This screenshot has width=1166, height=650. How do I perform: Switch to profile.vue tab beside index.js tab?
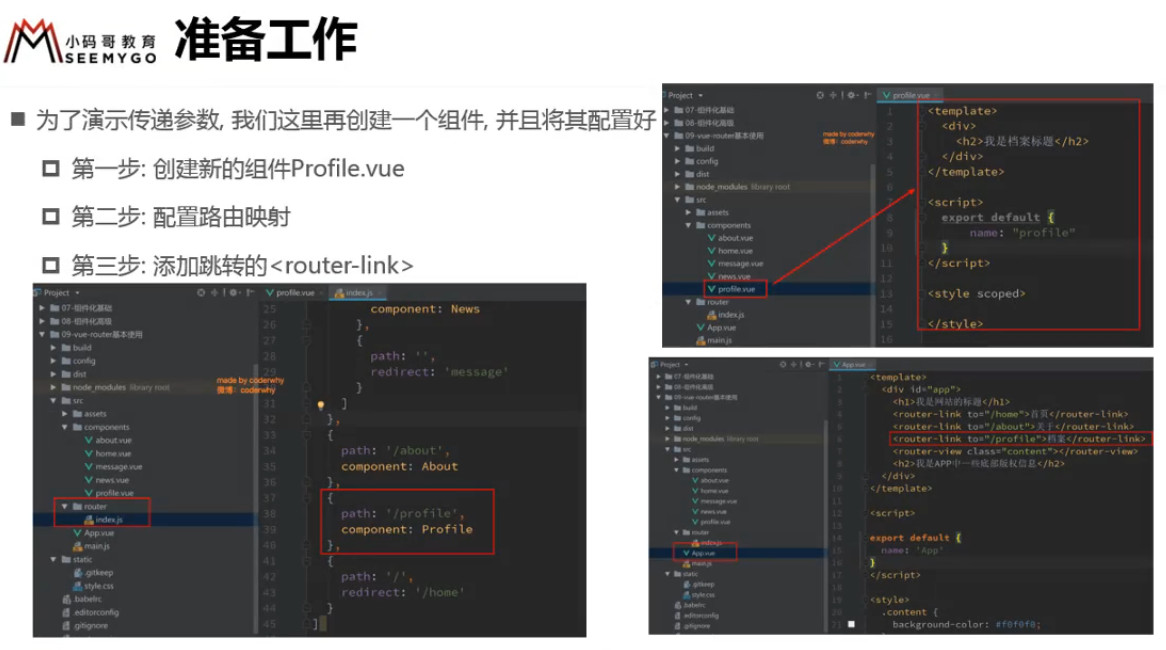point(290,293)
